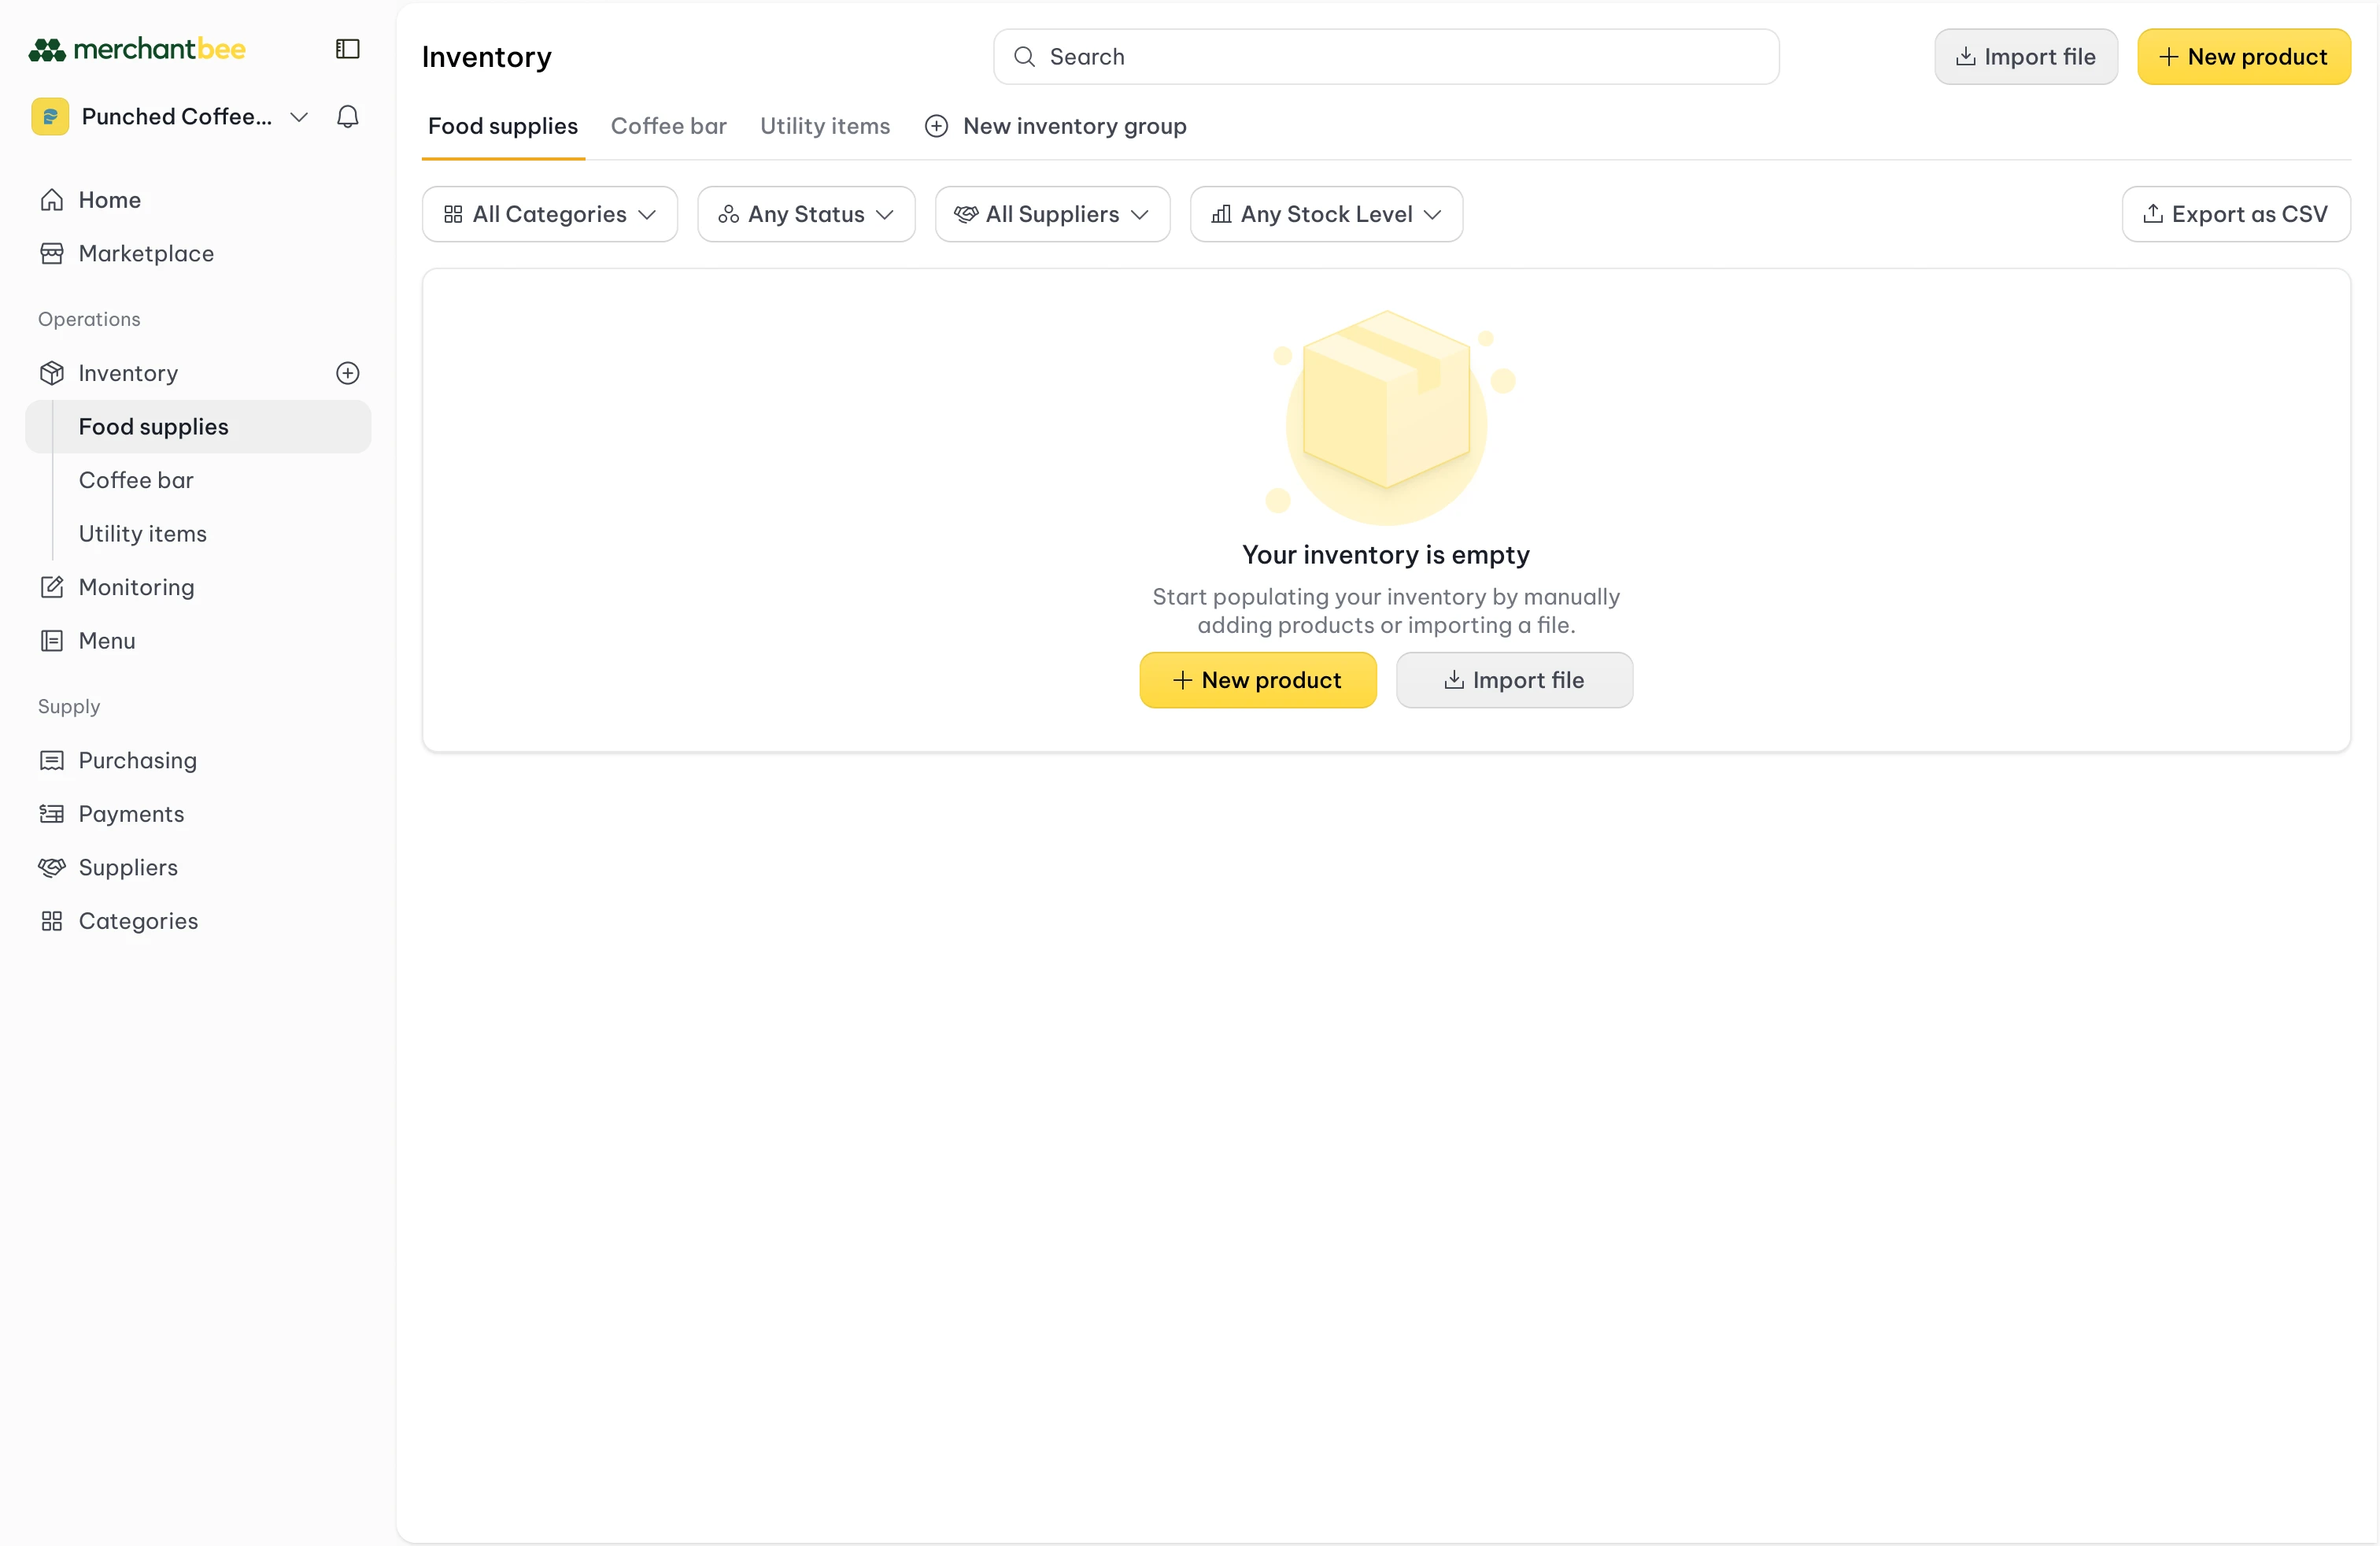The width and height of the screenshot is (2380, 1546).
Task: Open the Monitoring section
Action: (135, 587)
